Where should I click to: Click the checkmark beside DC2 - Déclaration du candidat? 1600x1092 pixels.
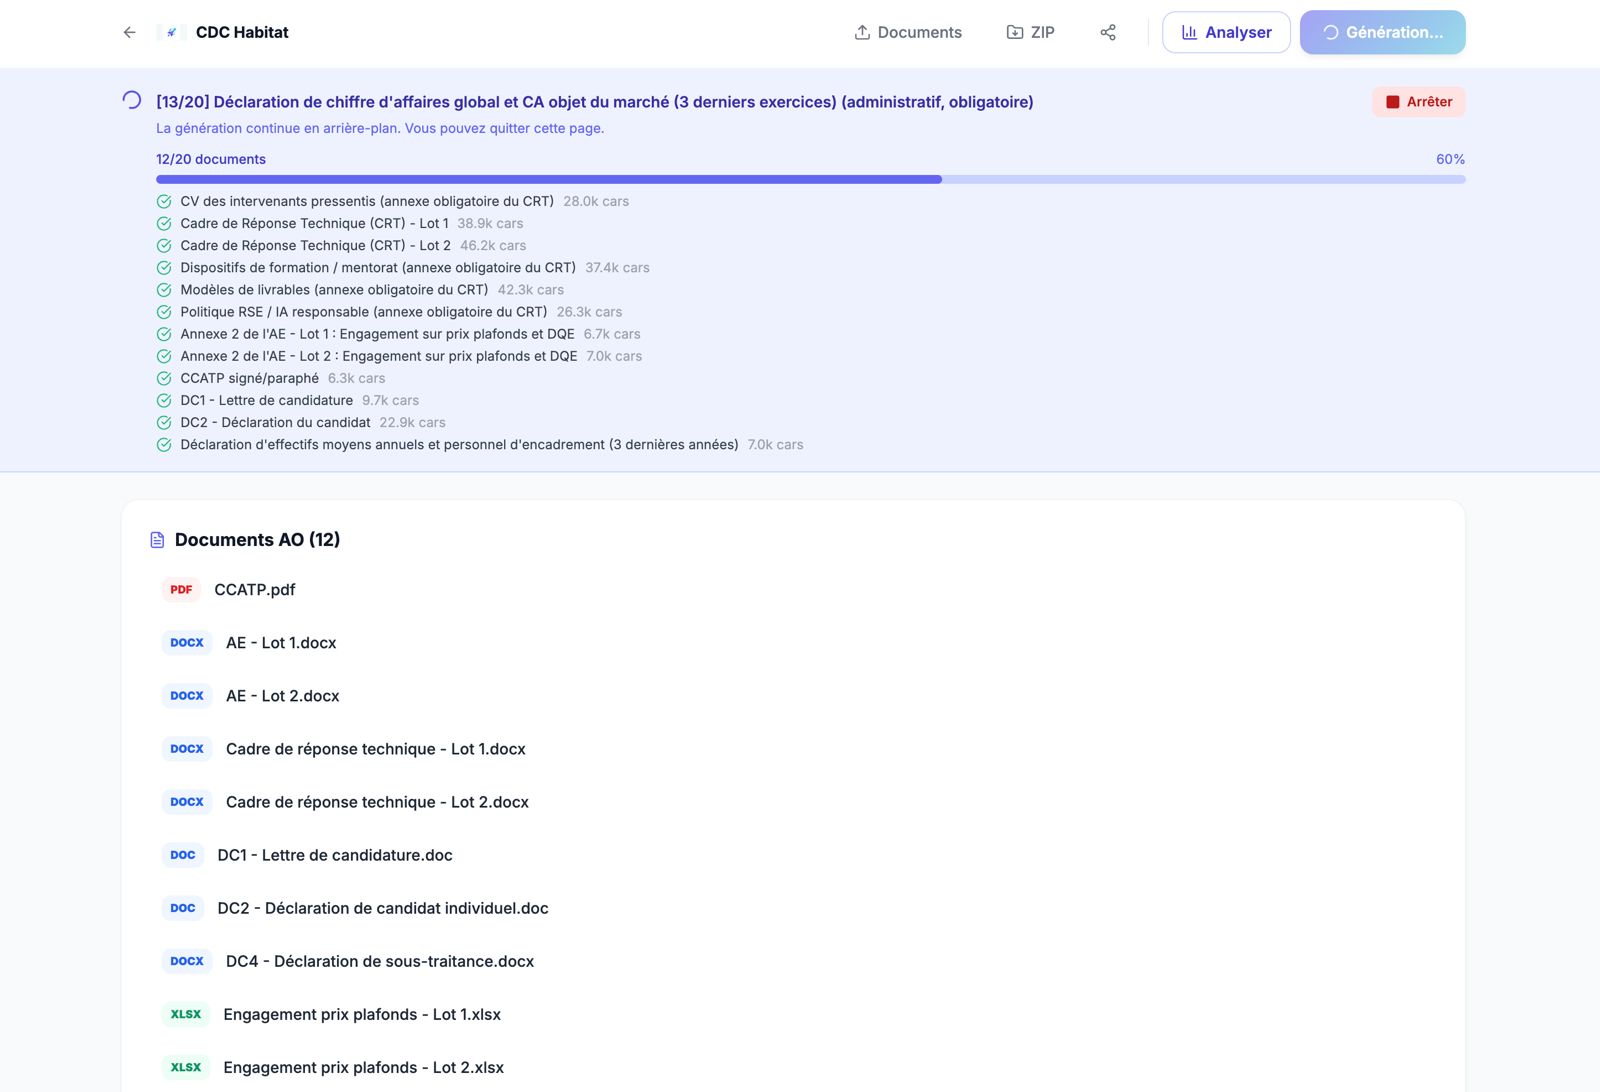coord(164,422)
